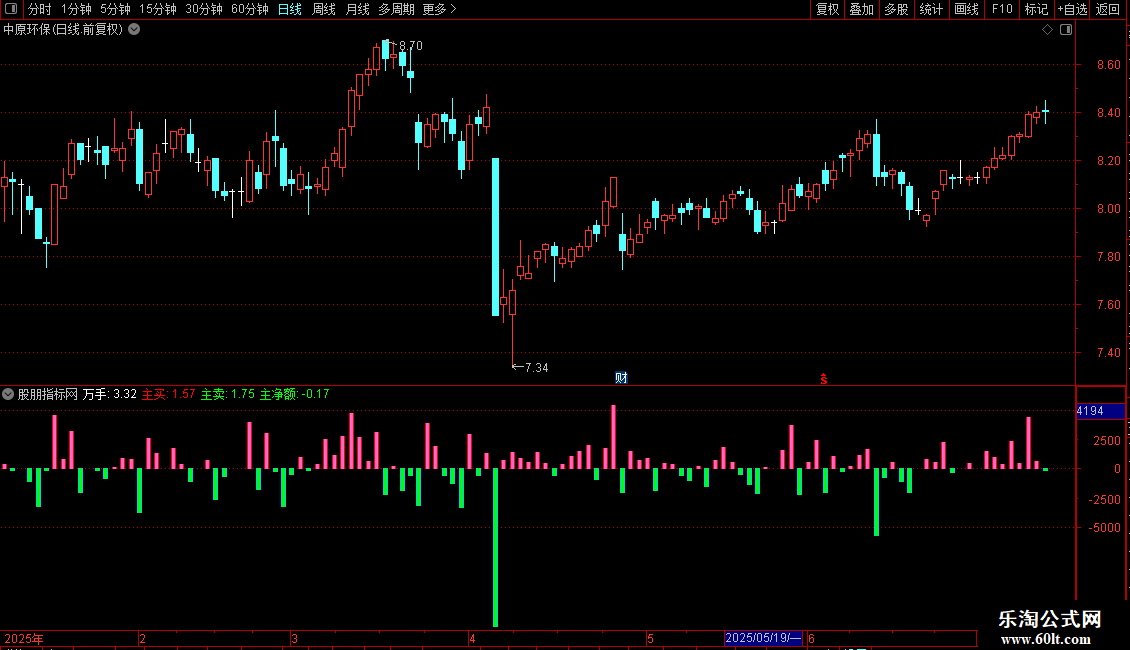Select the 1分钟 period
This screenshot has width=1130, height=650.
coord(76,9)
